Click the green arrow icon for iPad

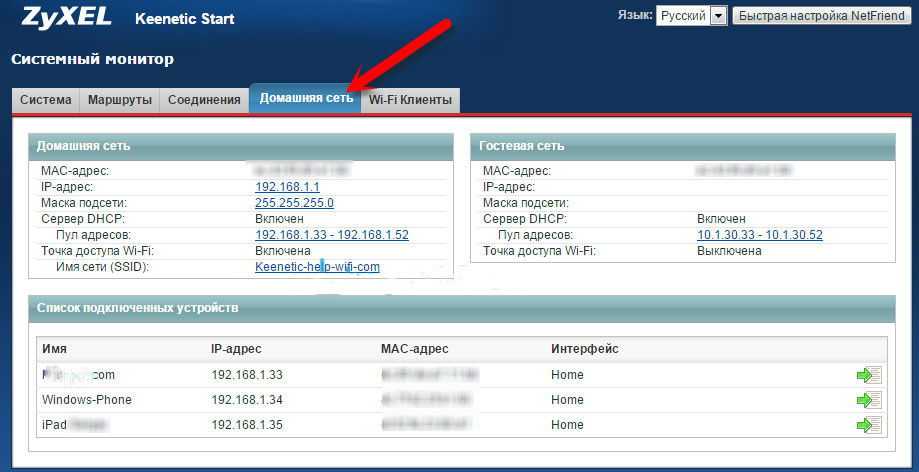tap(867, 425)
